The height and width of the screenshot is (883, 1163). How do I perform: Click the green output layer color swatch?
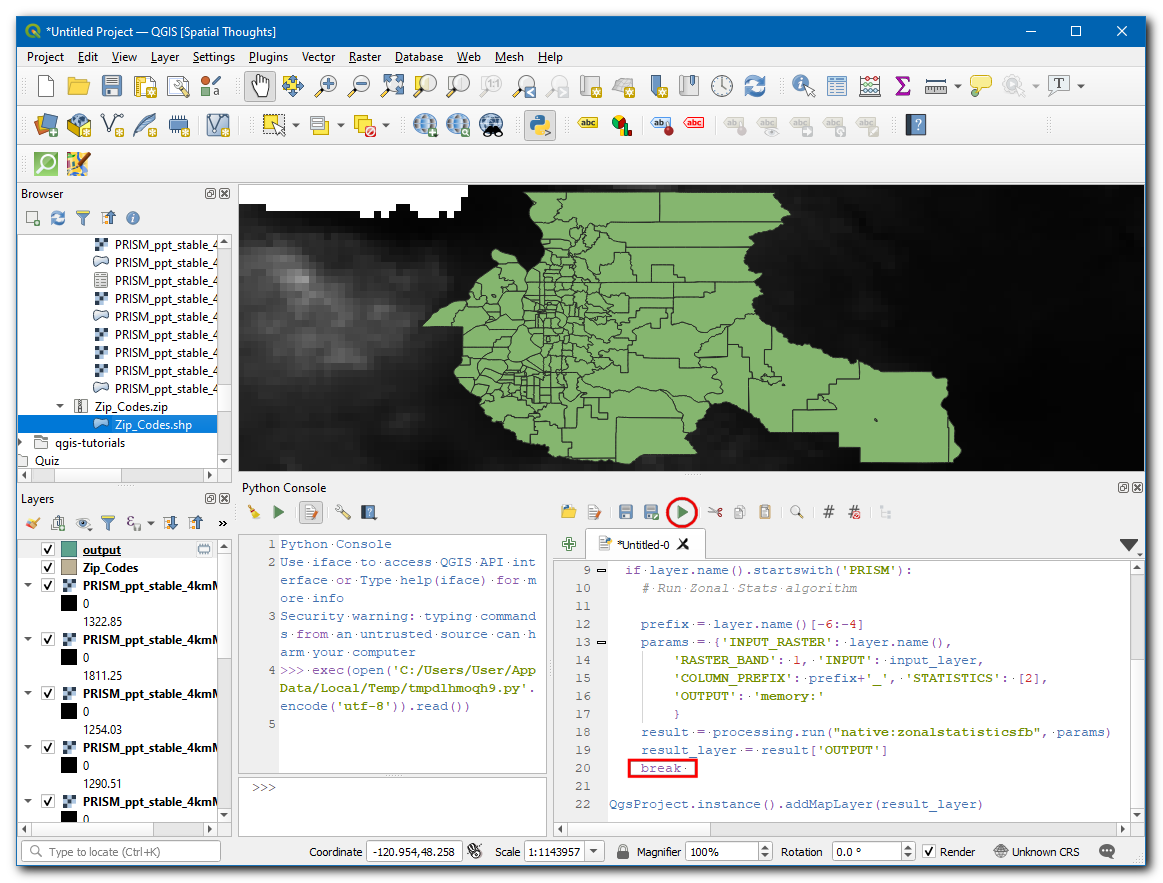(x=69, y=550)
